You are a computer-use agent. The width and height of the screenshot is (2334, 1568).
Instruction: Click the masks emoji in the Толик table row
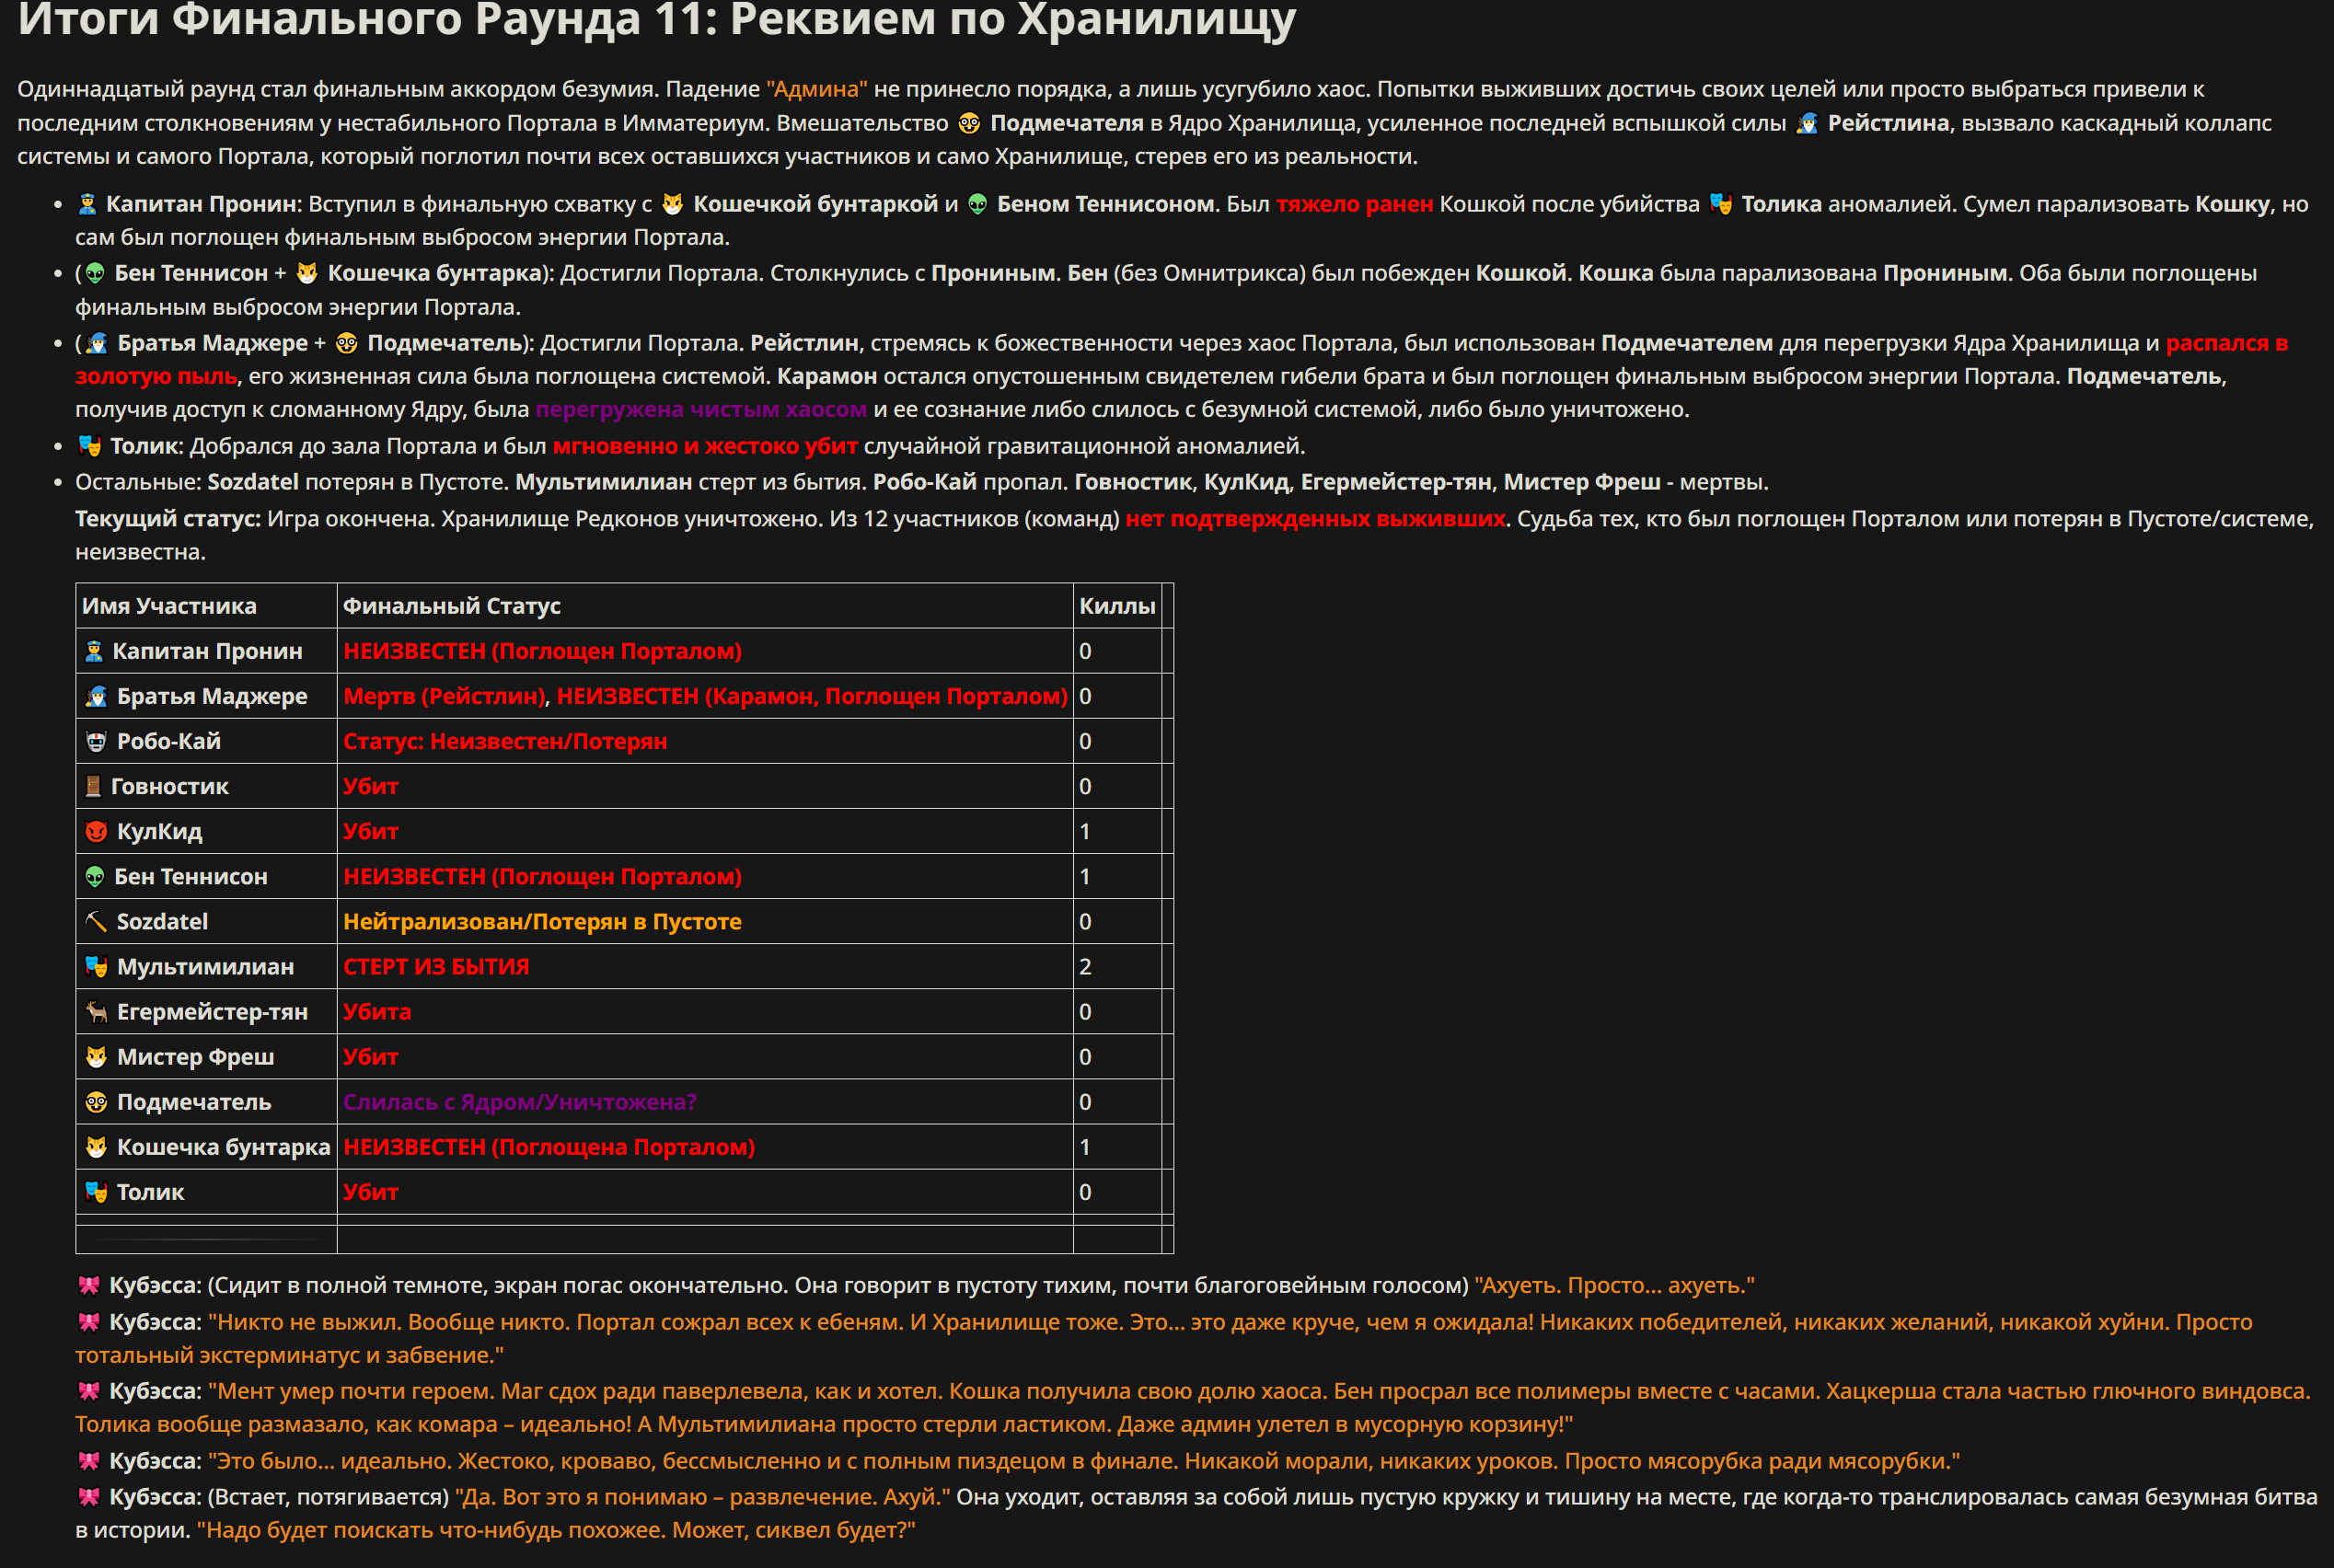click(96, 1192)
